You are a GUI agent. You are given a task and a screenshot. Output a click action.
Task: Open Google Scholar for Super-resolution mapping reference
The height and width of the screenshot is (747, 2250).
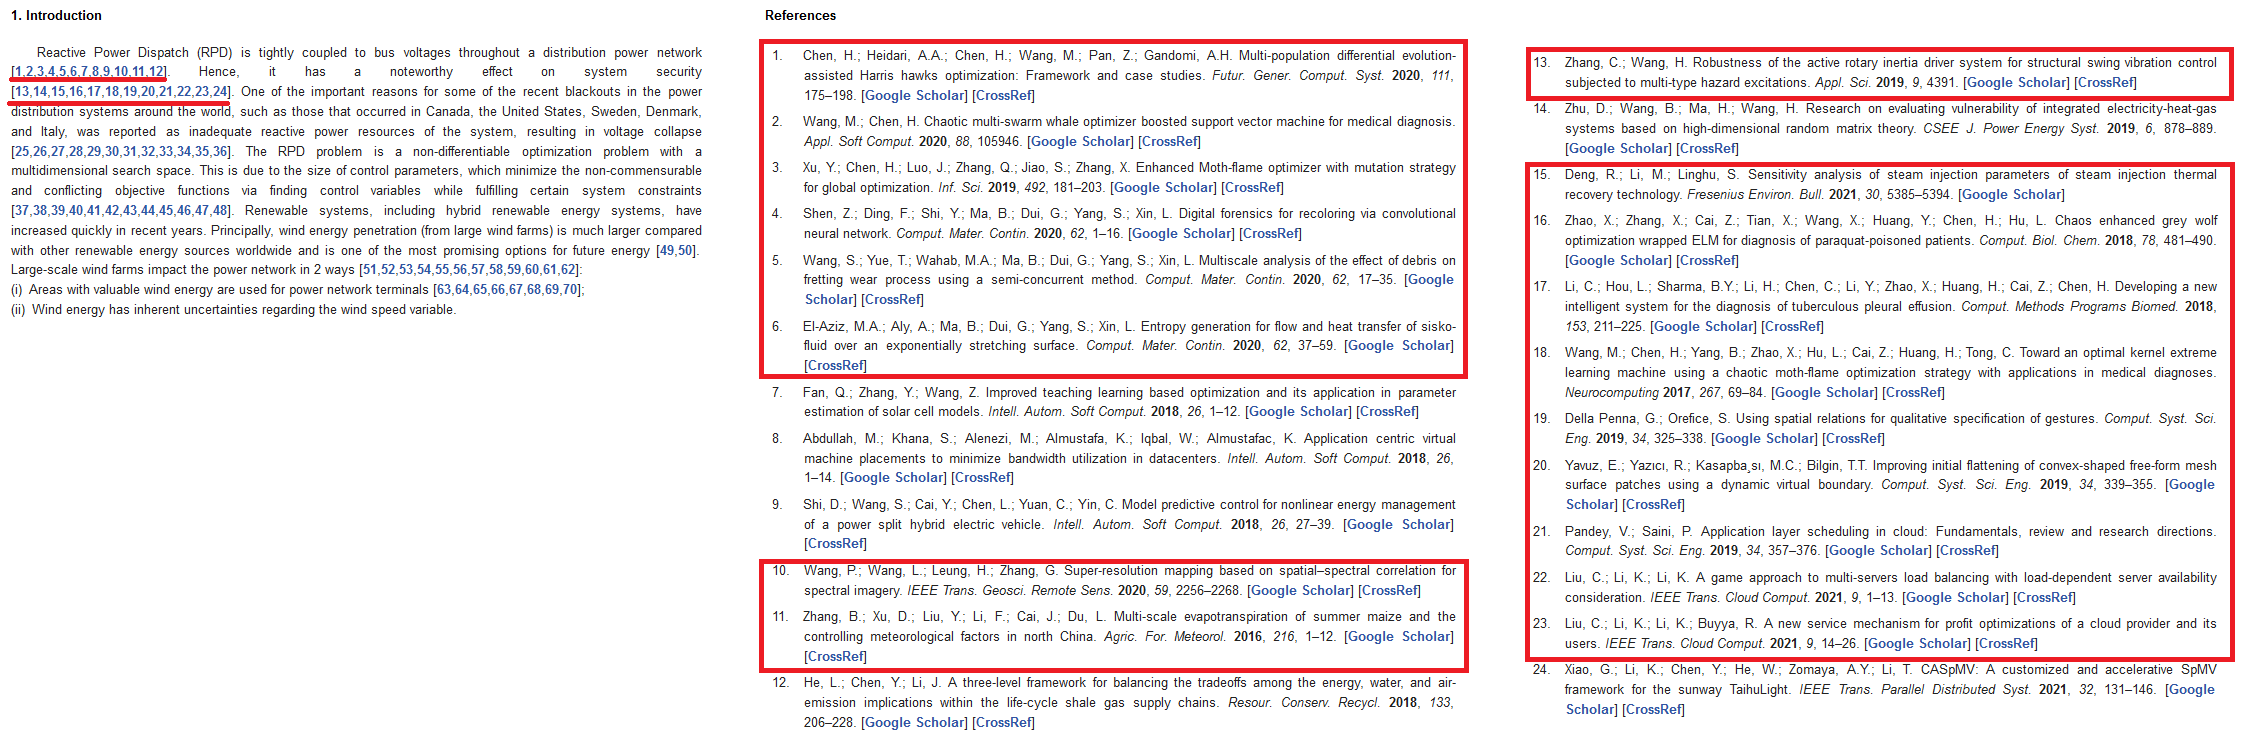[x=1301, y=591]
